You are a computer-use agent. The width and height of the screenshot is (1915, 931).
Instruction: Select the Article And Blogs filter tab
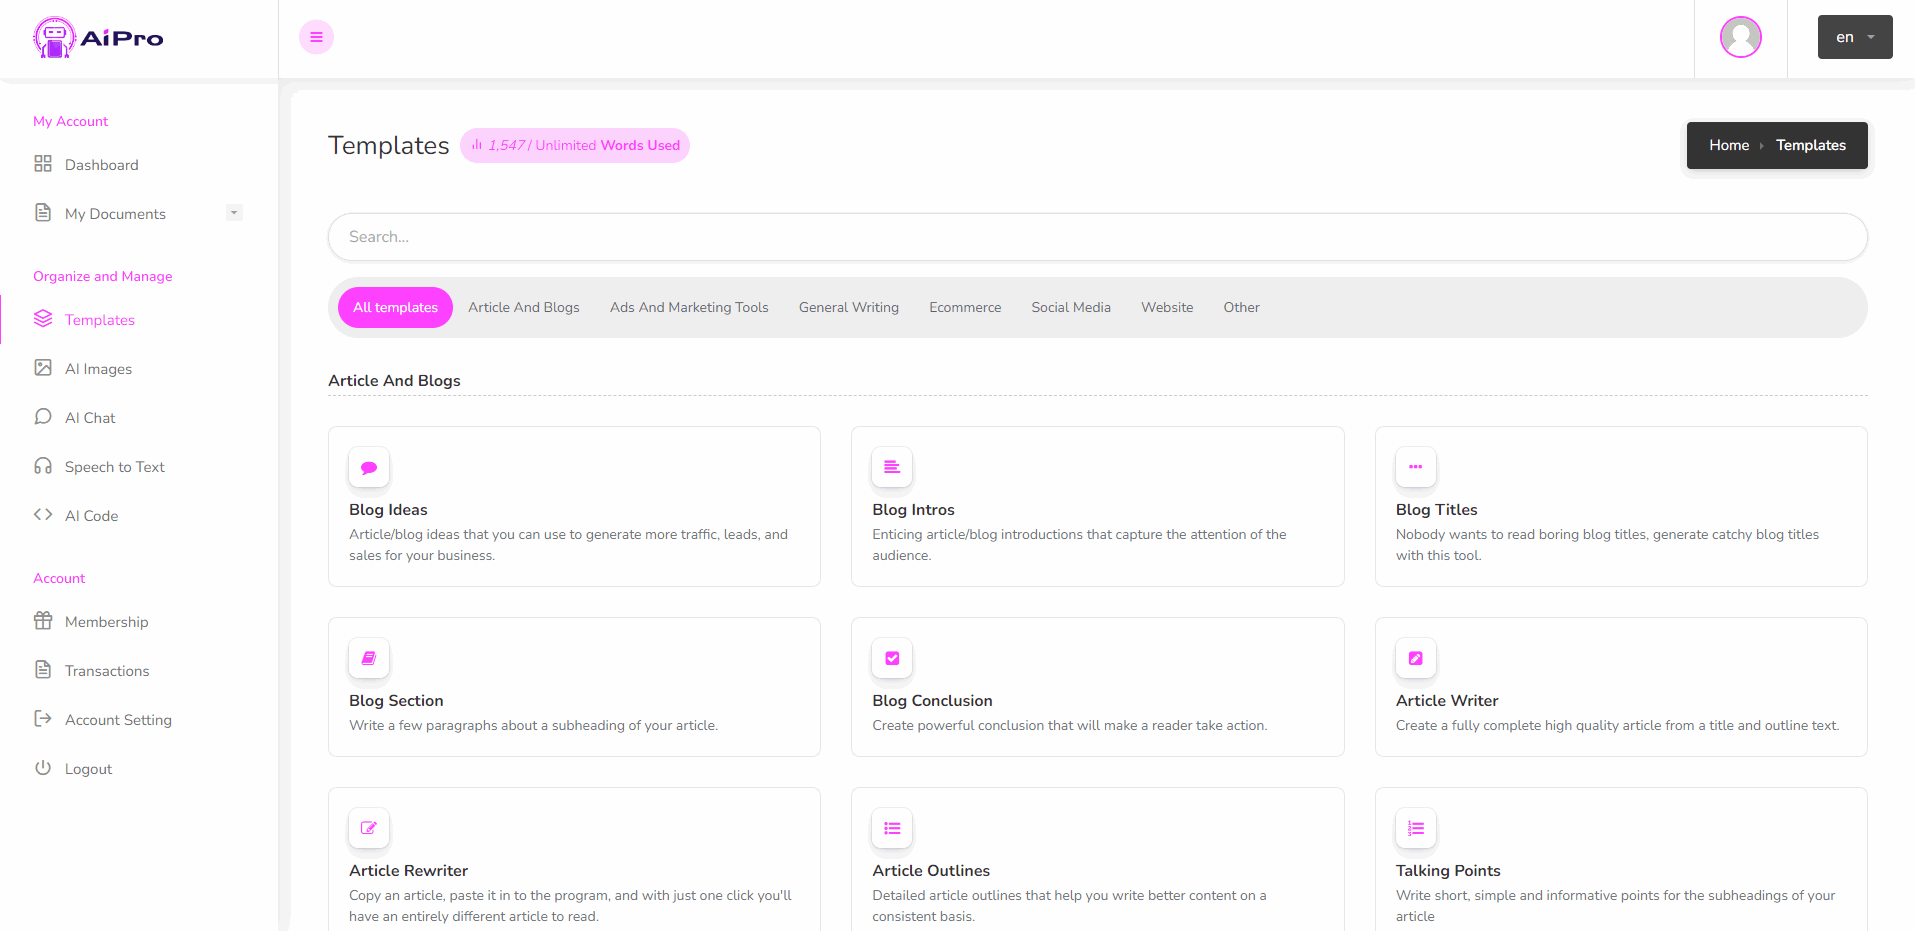(x=524, y=307)
